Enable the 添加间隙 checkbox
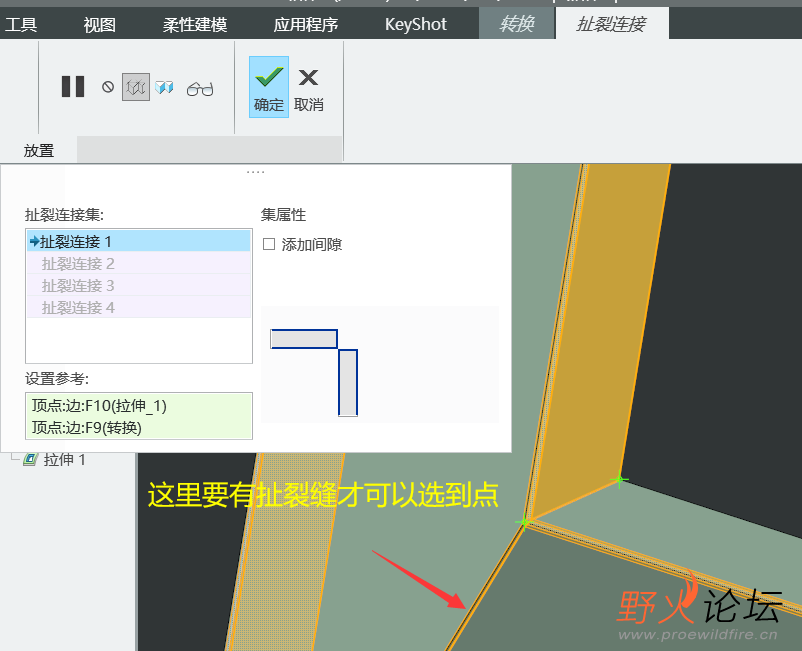Image resolution: width=802 pixels, height=651 pixels. tap(269, 244)
